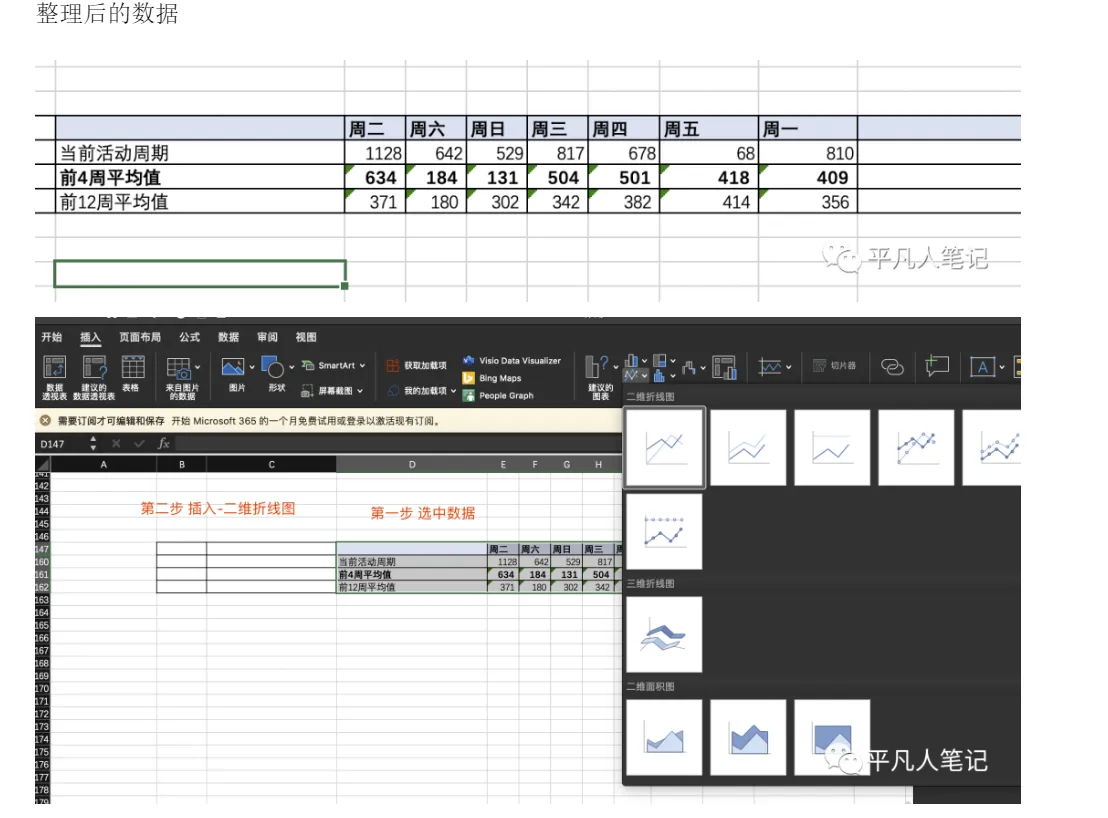The width and height of the screenshot is (1108, 818).
Task: Switch to the 视图 (View) tab
Action: coord(306,337)
